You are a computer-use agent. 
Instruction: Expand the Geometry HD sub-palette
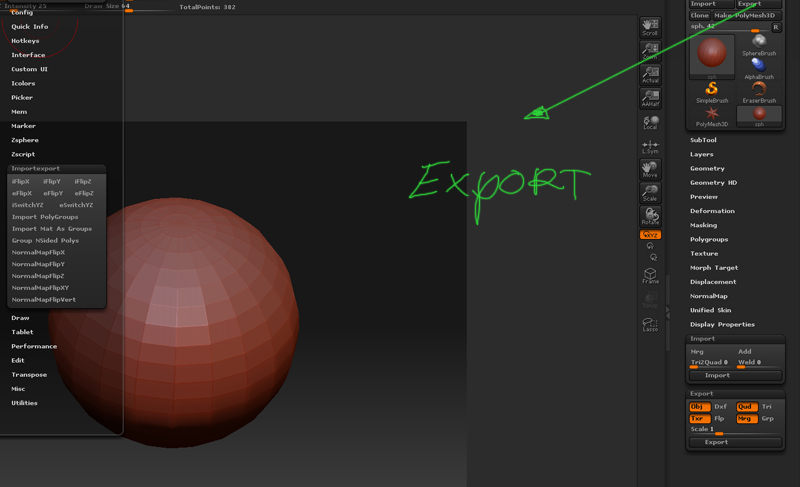(x=713, y=183)
